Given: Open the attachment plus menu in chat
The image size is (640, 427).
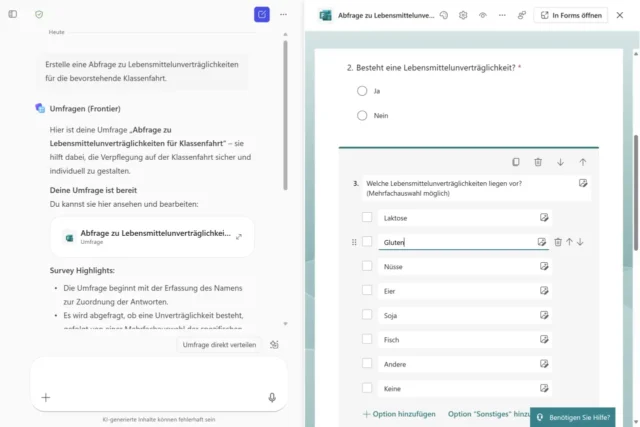Looking at the screenshot, I should pyautogui.click(x=45, y=397).
